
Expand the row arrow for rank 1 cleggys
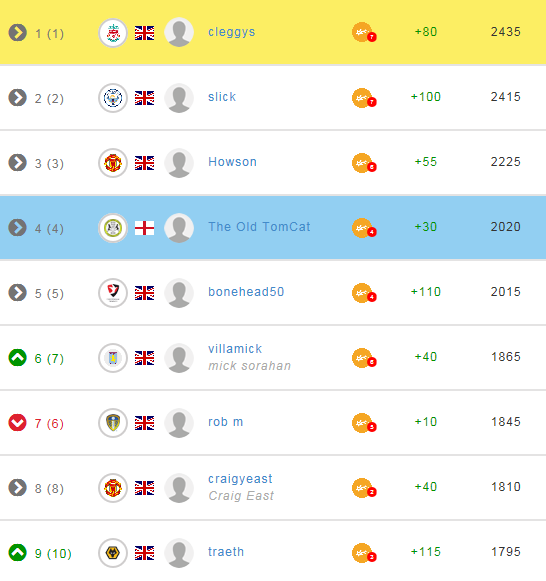[17, 33]
